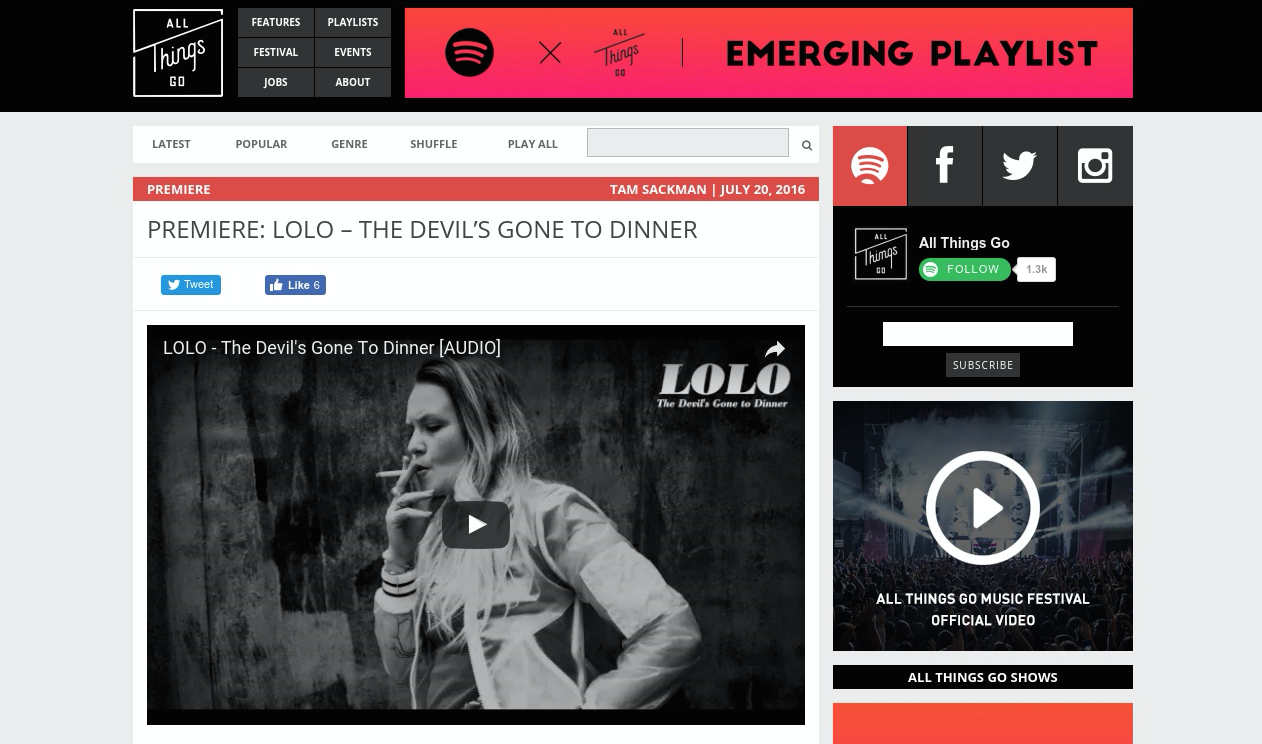Open the Instagram camera icon
The image size is (1262, 744).
[x=1095, y=166]
